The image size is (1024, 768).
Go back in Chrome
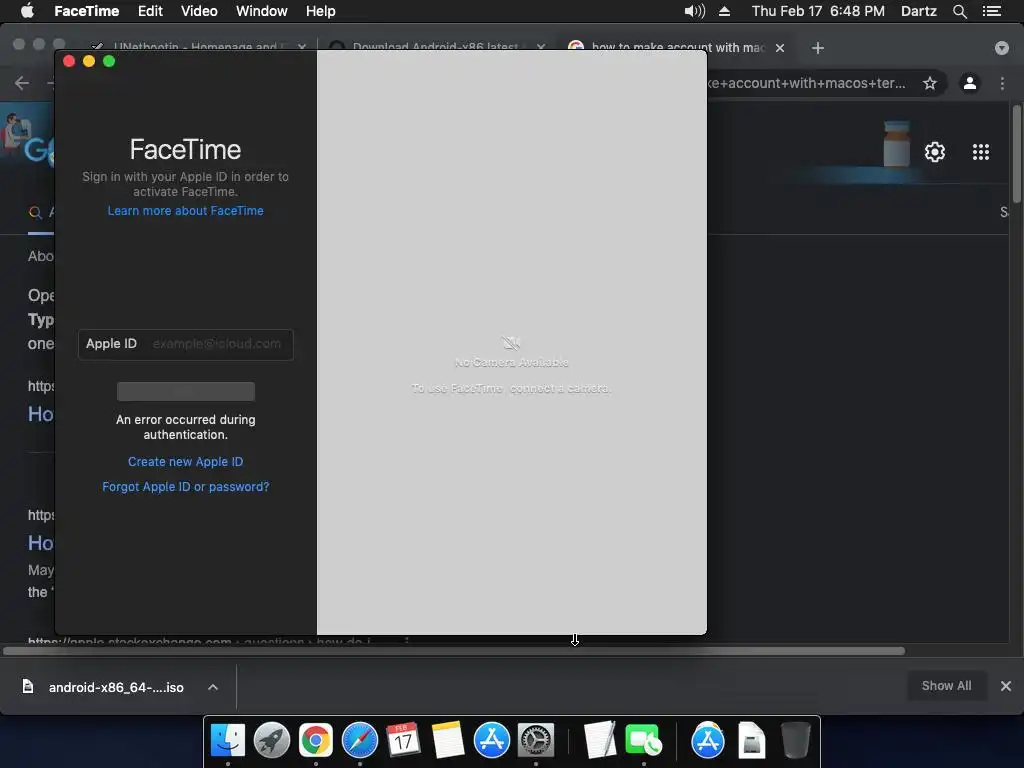coord(22,83)
